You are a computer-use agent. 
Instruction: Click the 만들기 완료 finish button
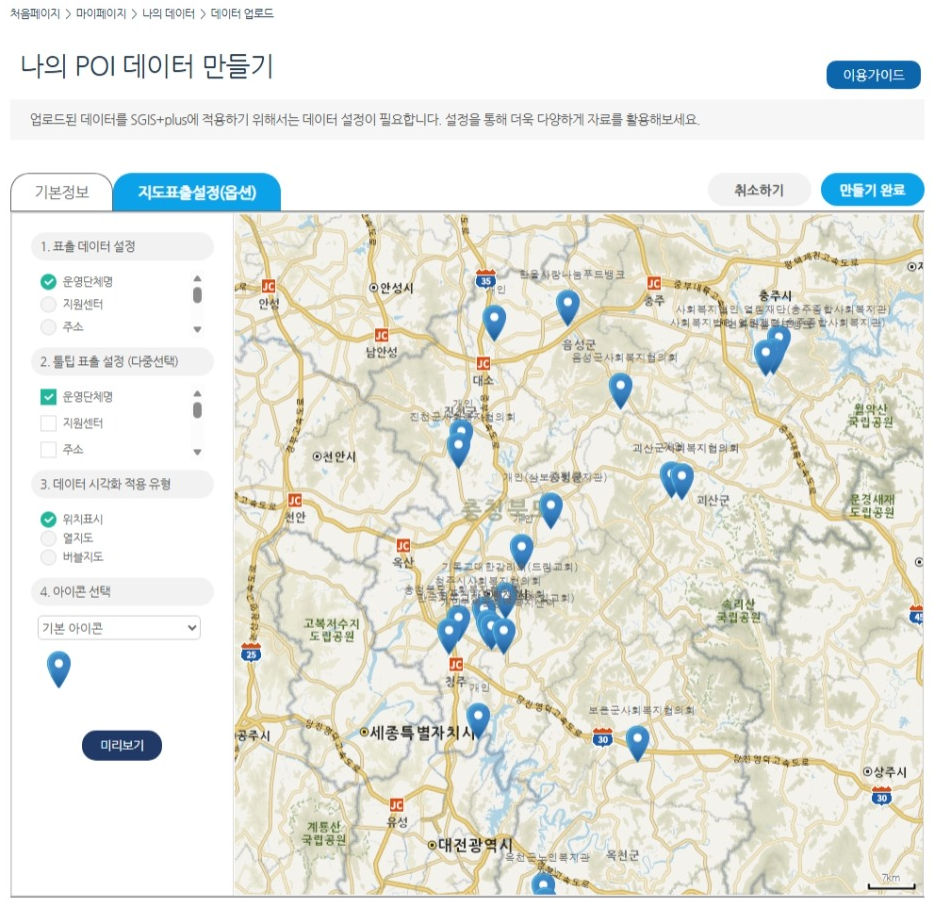(872, 190)
